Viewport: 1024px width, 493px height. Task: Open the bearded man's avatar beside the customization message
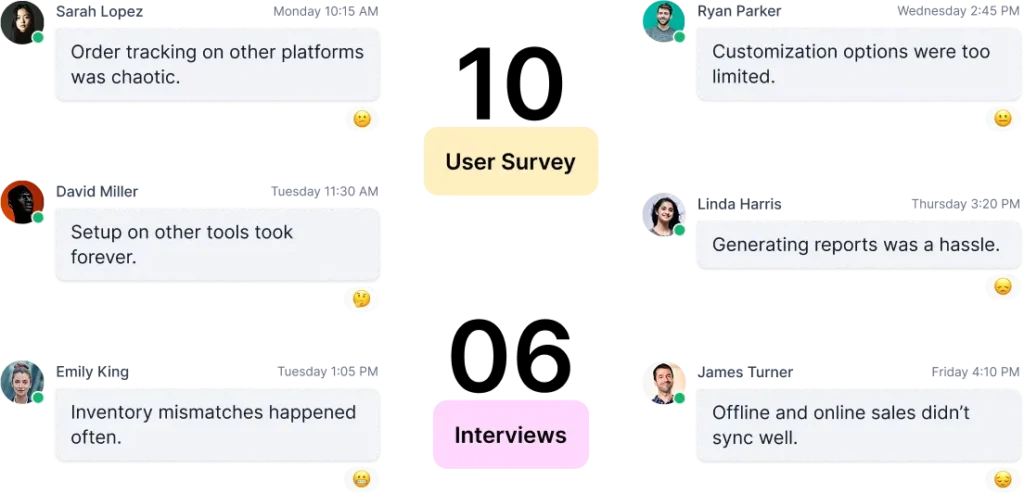663,22
